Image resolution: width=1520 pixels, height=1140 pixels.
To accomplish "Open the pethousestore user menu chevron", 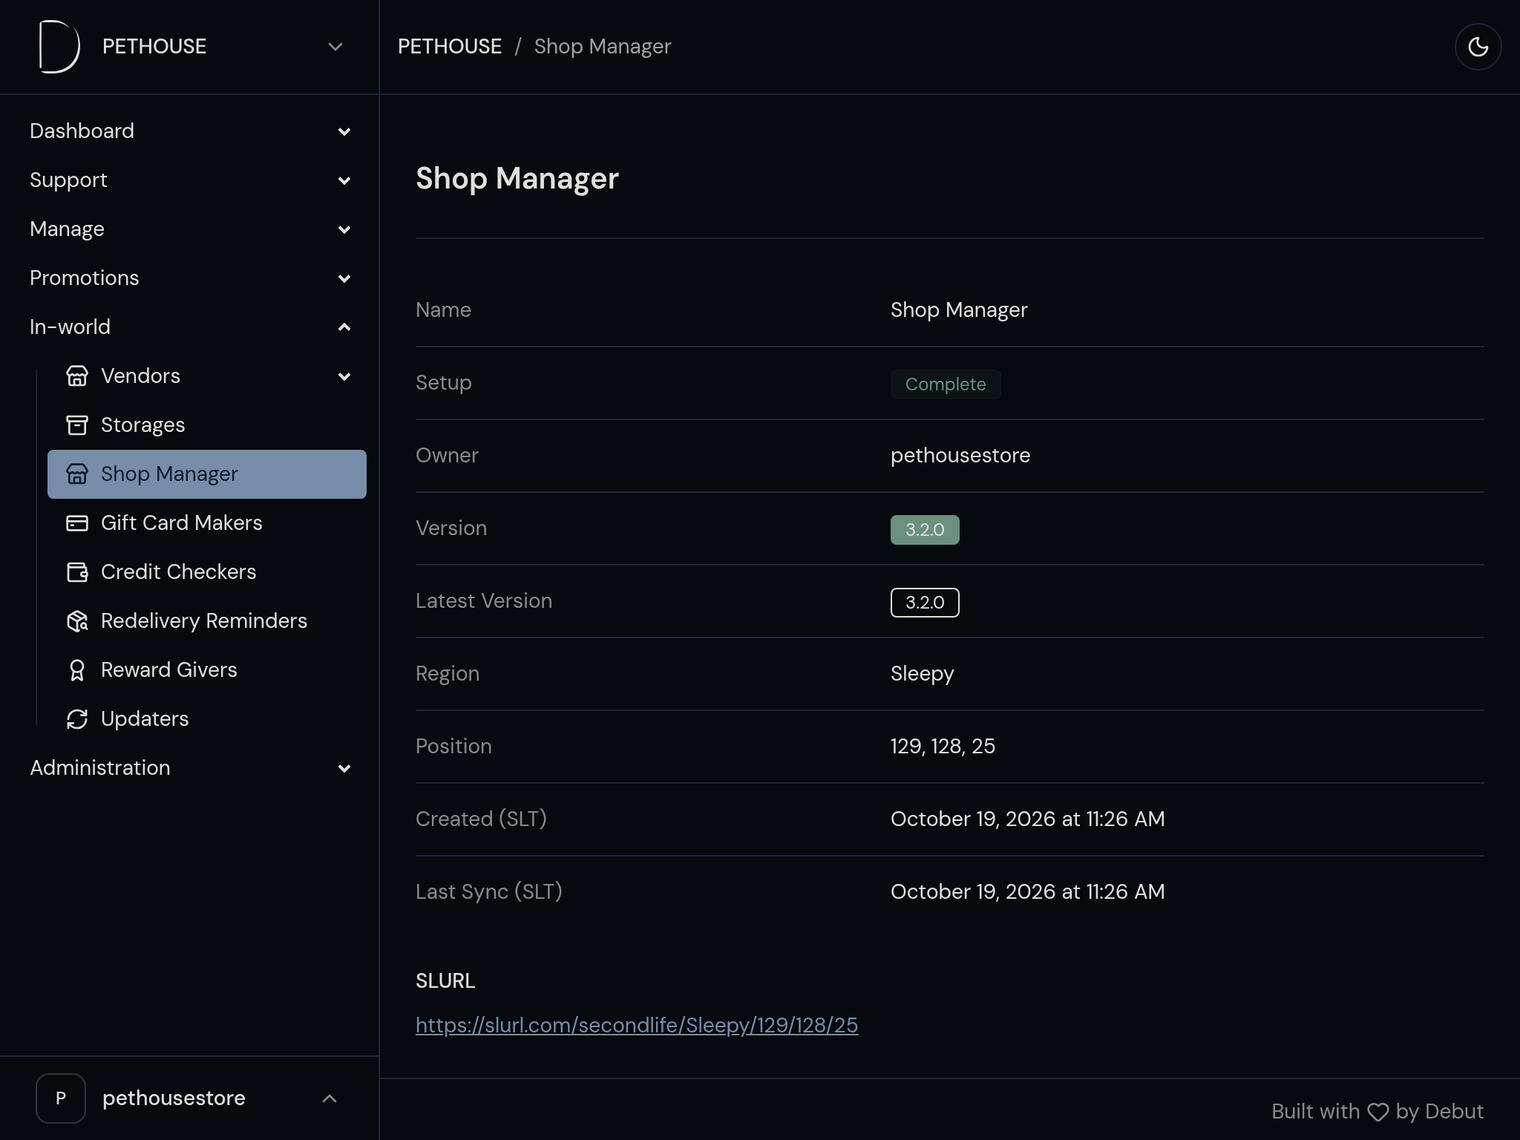I will pos(329,1098).
